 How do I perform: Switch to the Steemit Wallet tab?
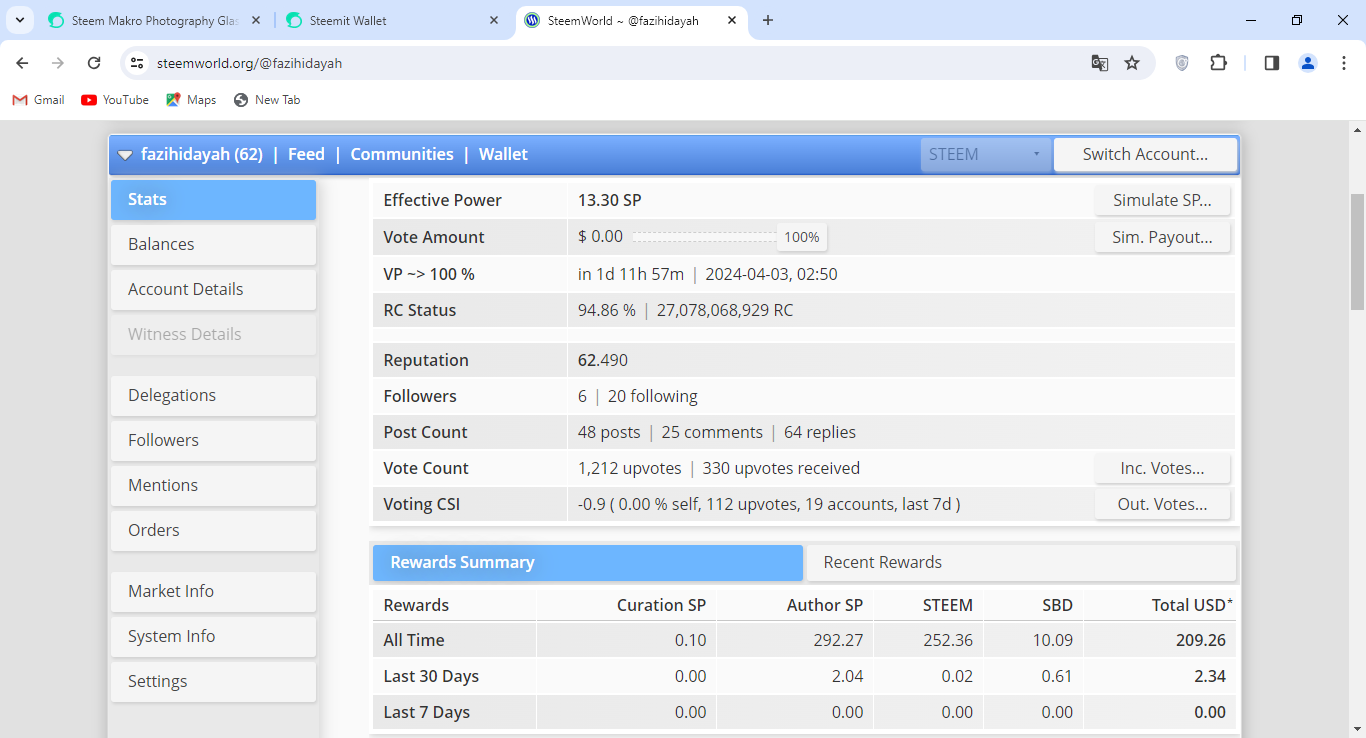coord(393,20)
